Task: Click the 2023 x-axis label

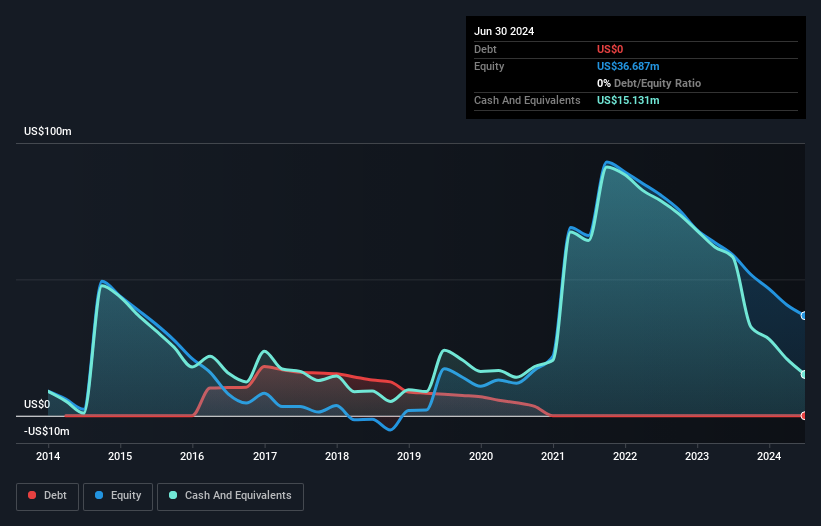Action: [697, 456]
